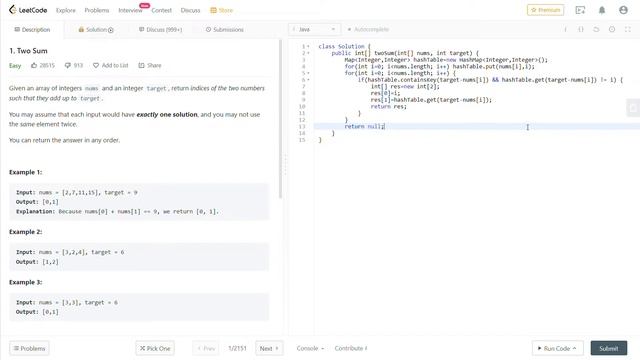Collapse code fold arrow on line 6
This screenshot has width=640, height=360.
tap(308, 80)
